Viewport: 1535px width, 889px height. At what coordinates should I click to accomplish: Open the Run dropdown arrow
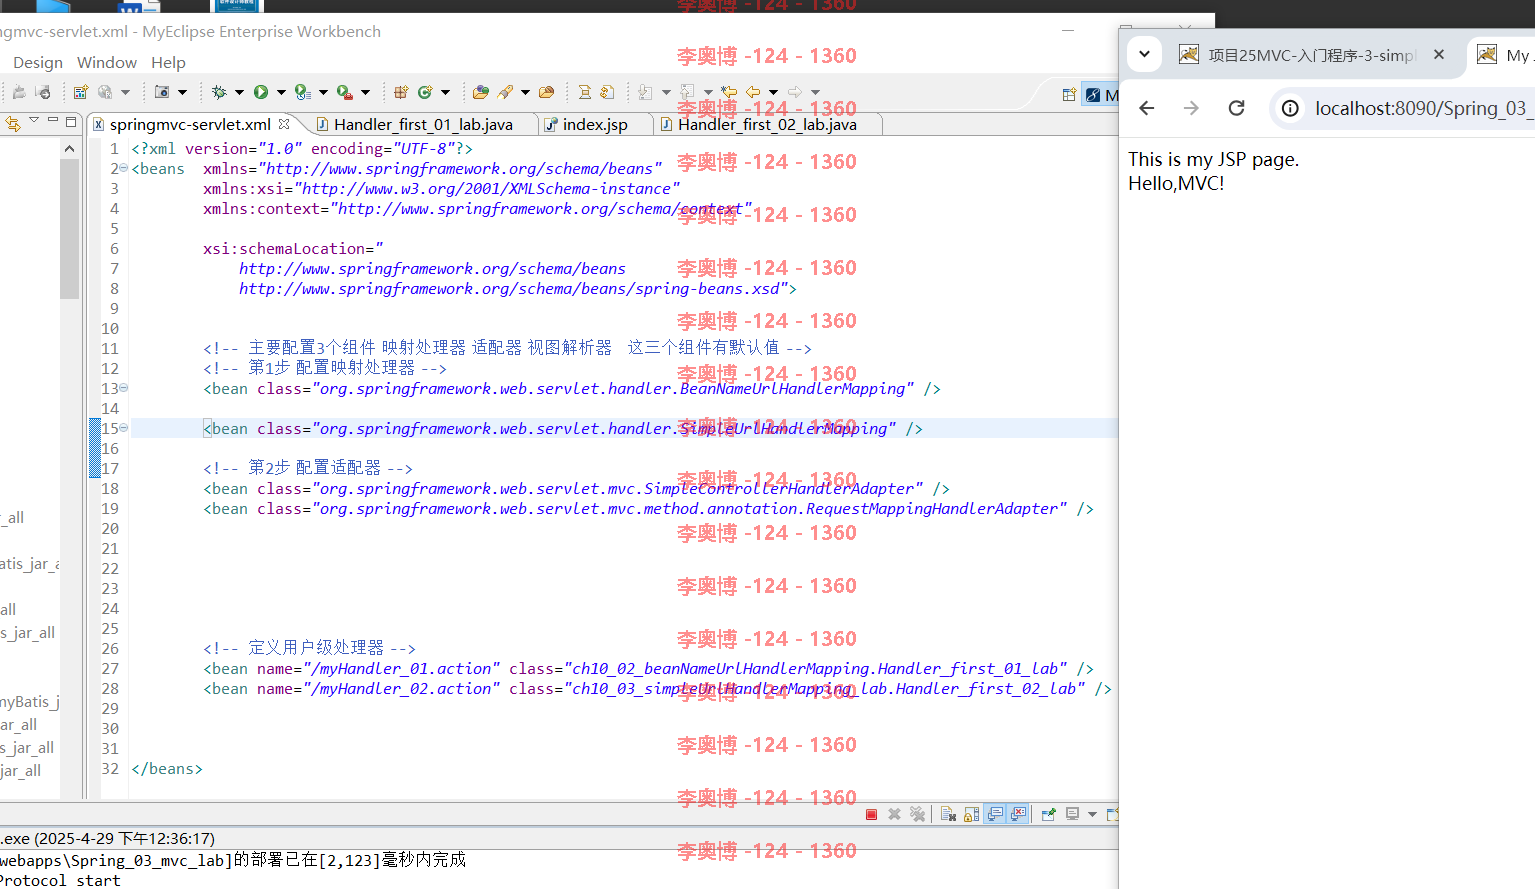[281, 92]
